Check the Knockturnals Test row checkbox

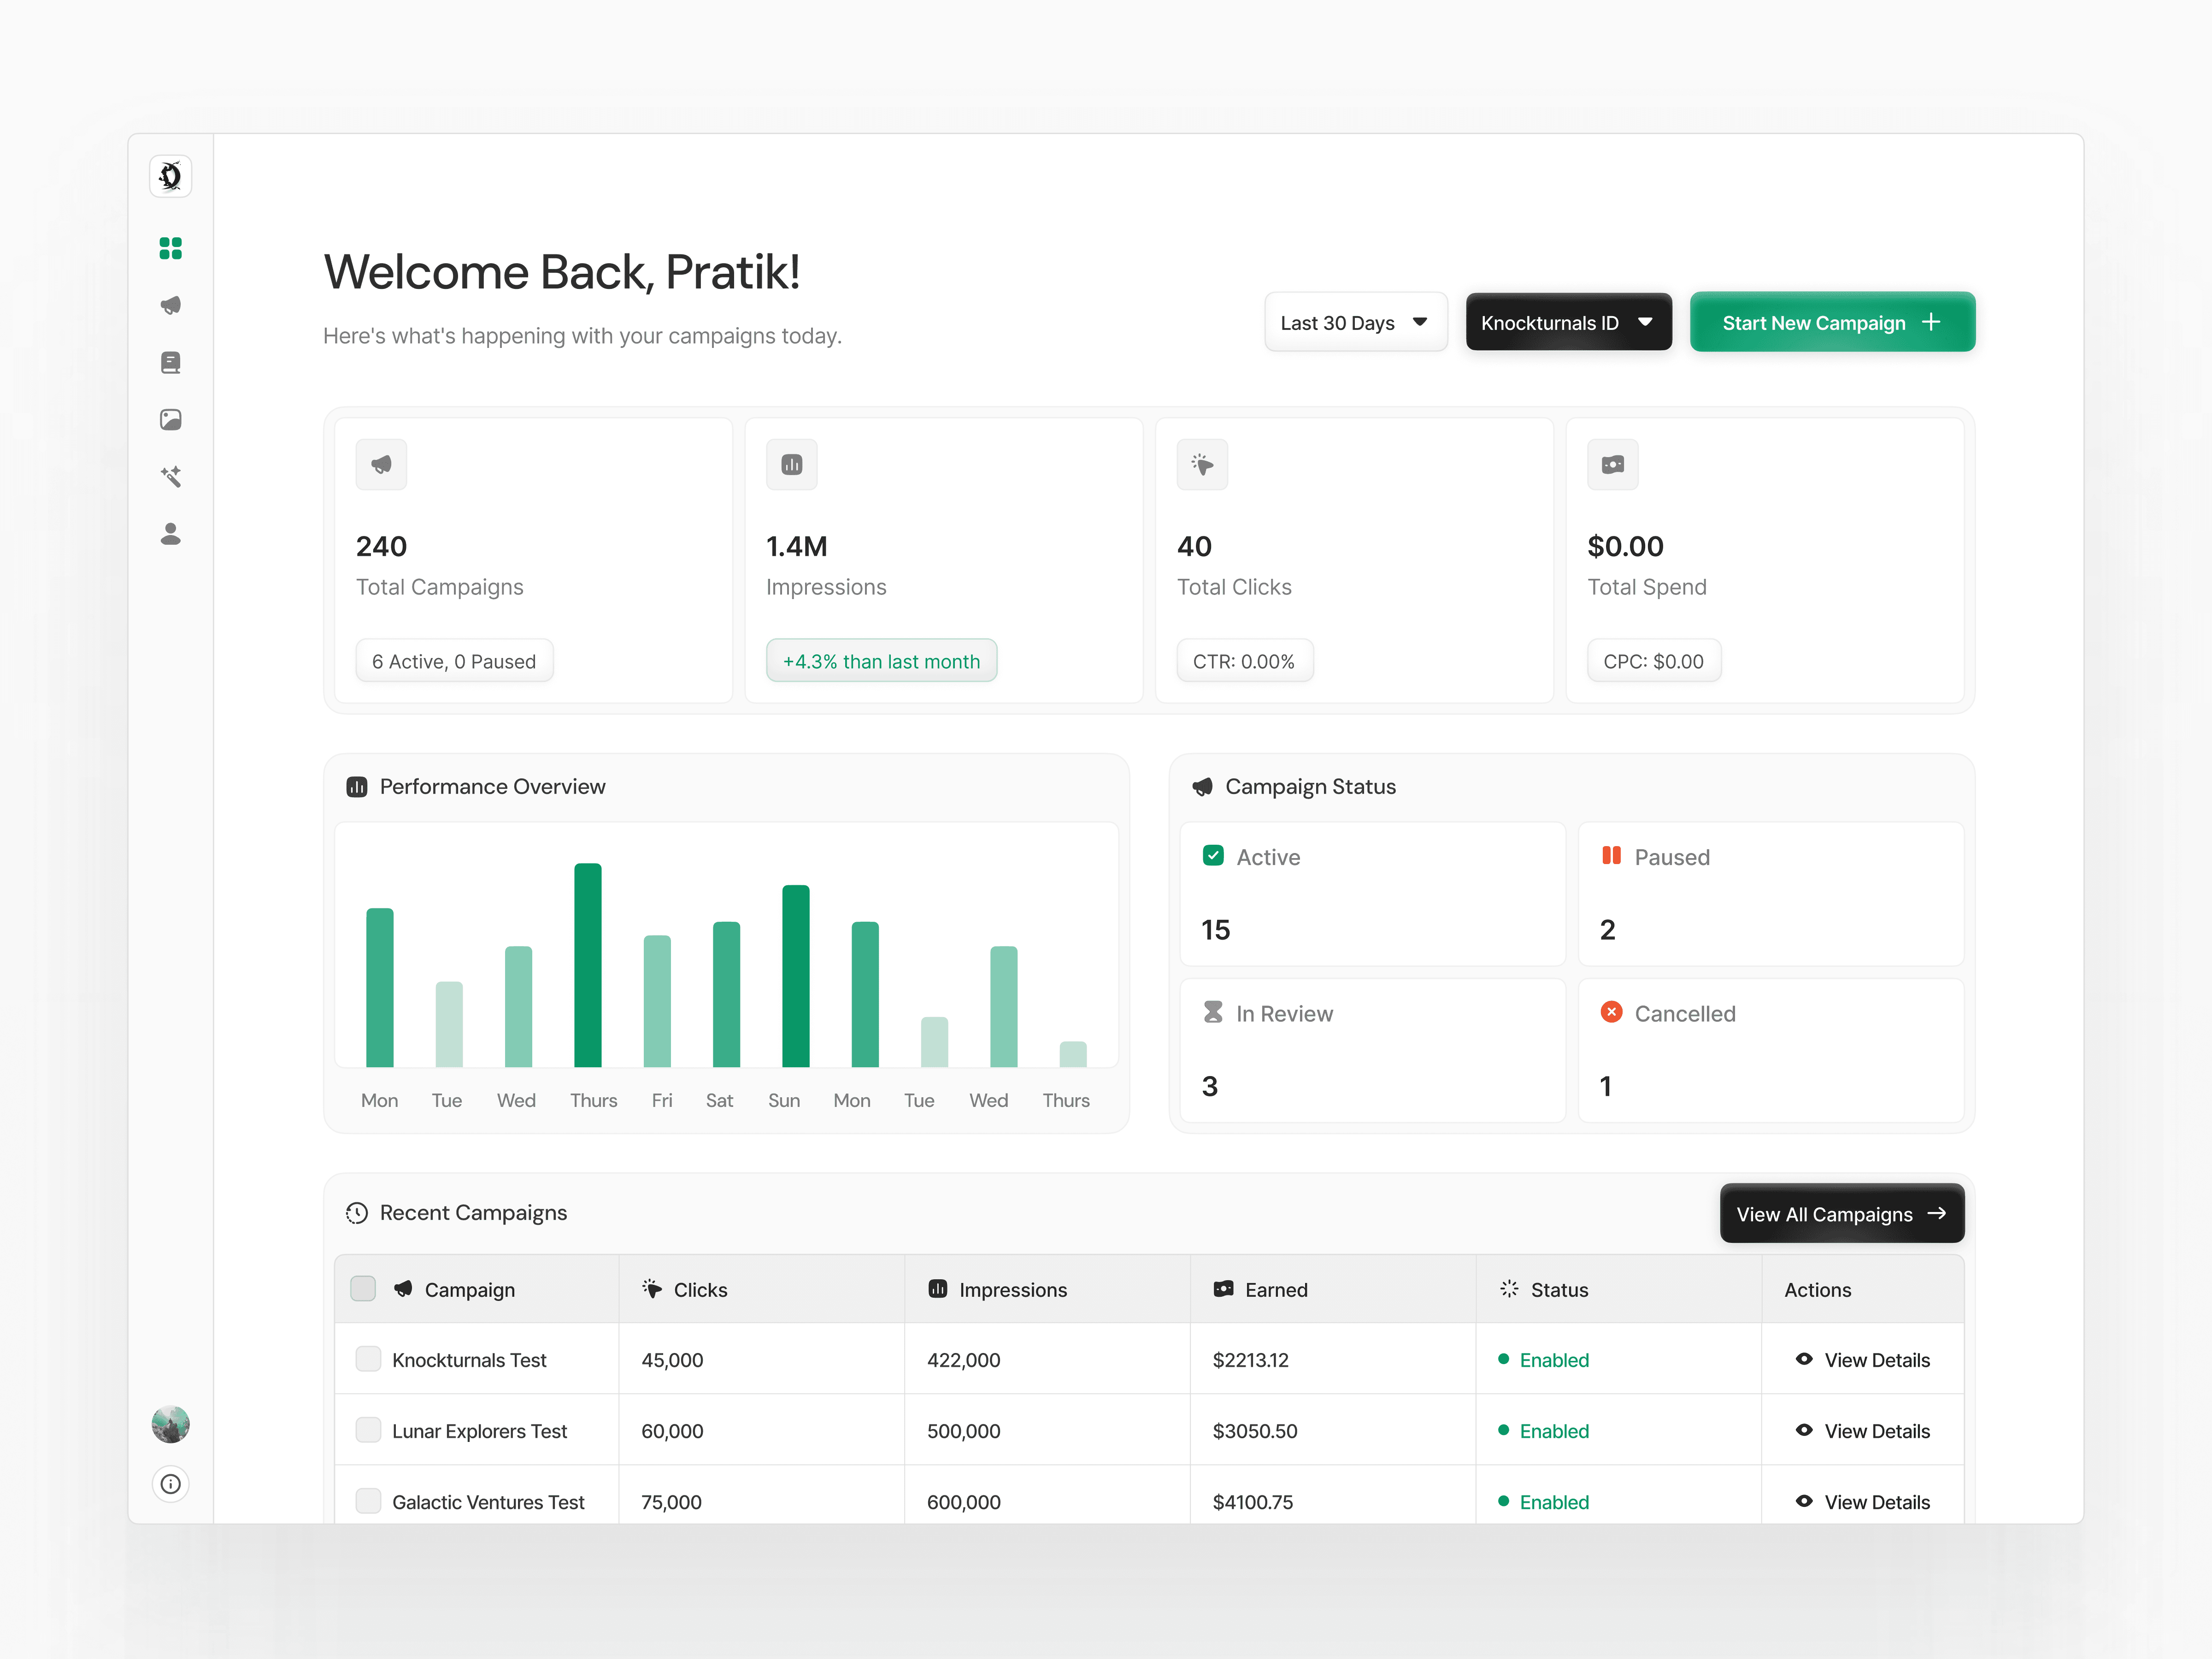click(x=368, y=1359)
